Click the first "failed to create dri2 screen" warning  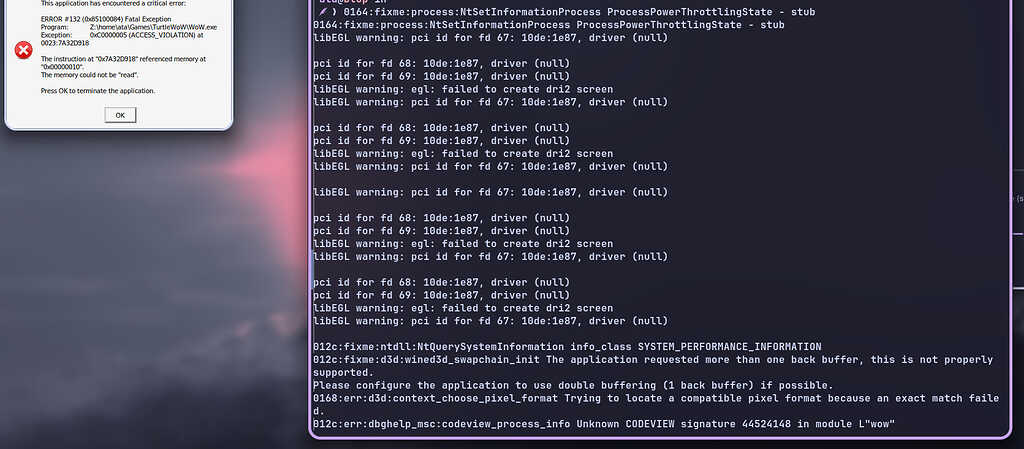pos(463,89)
